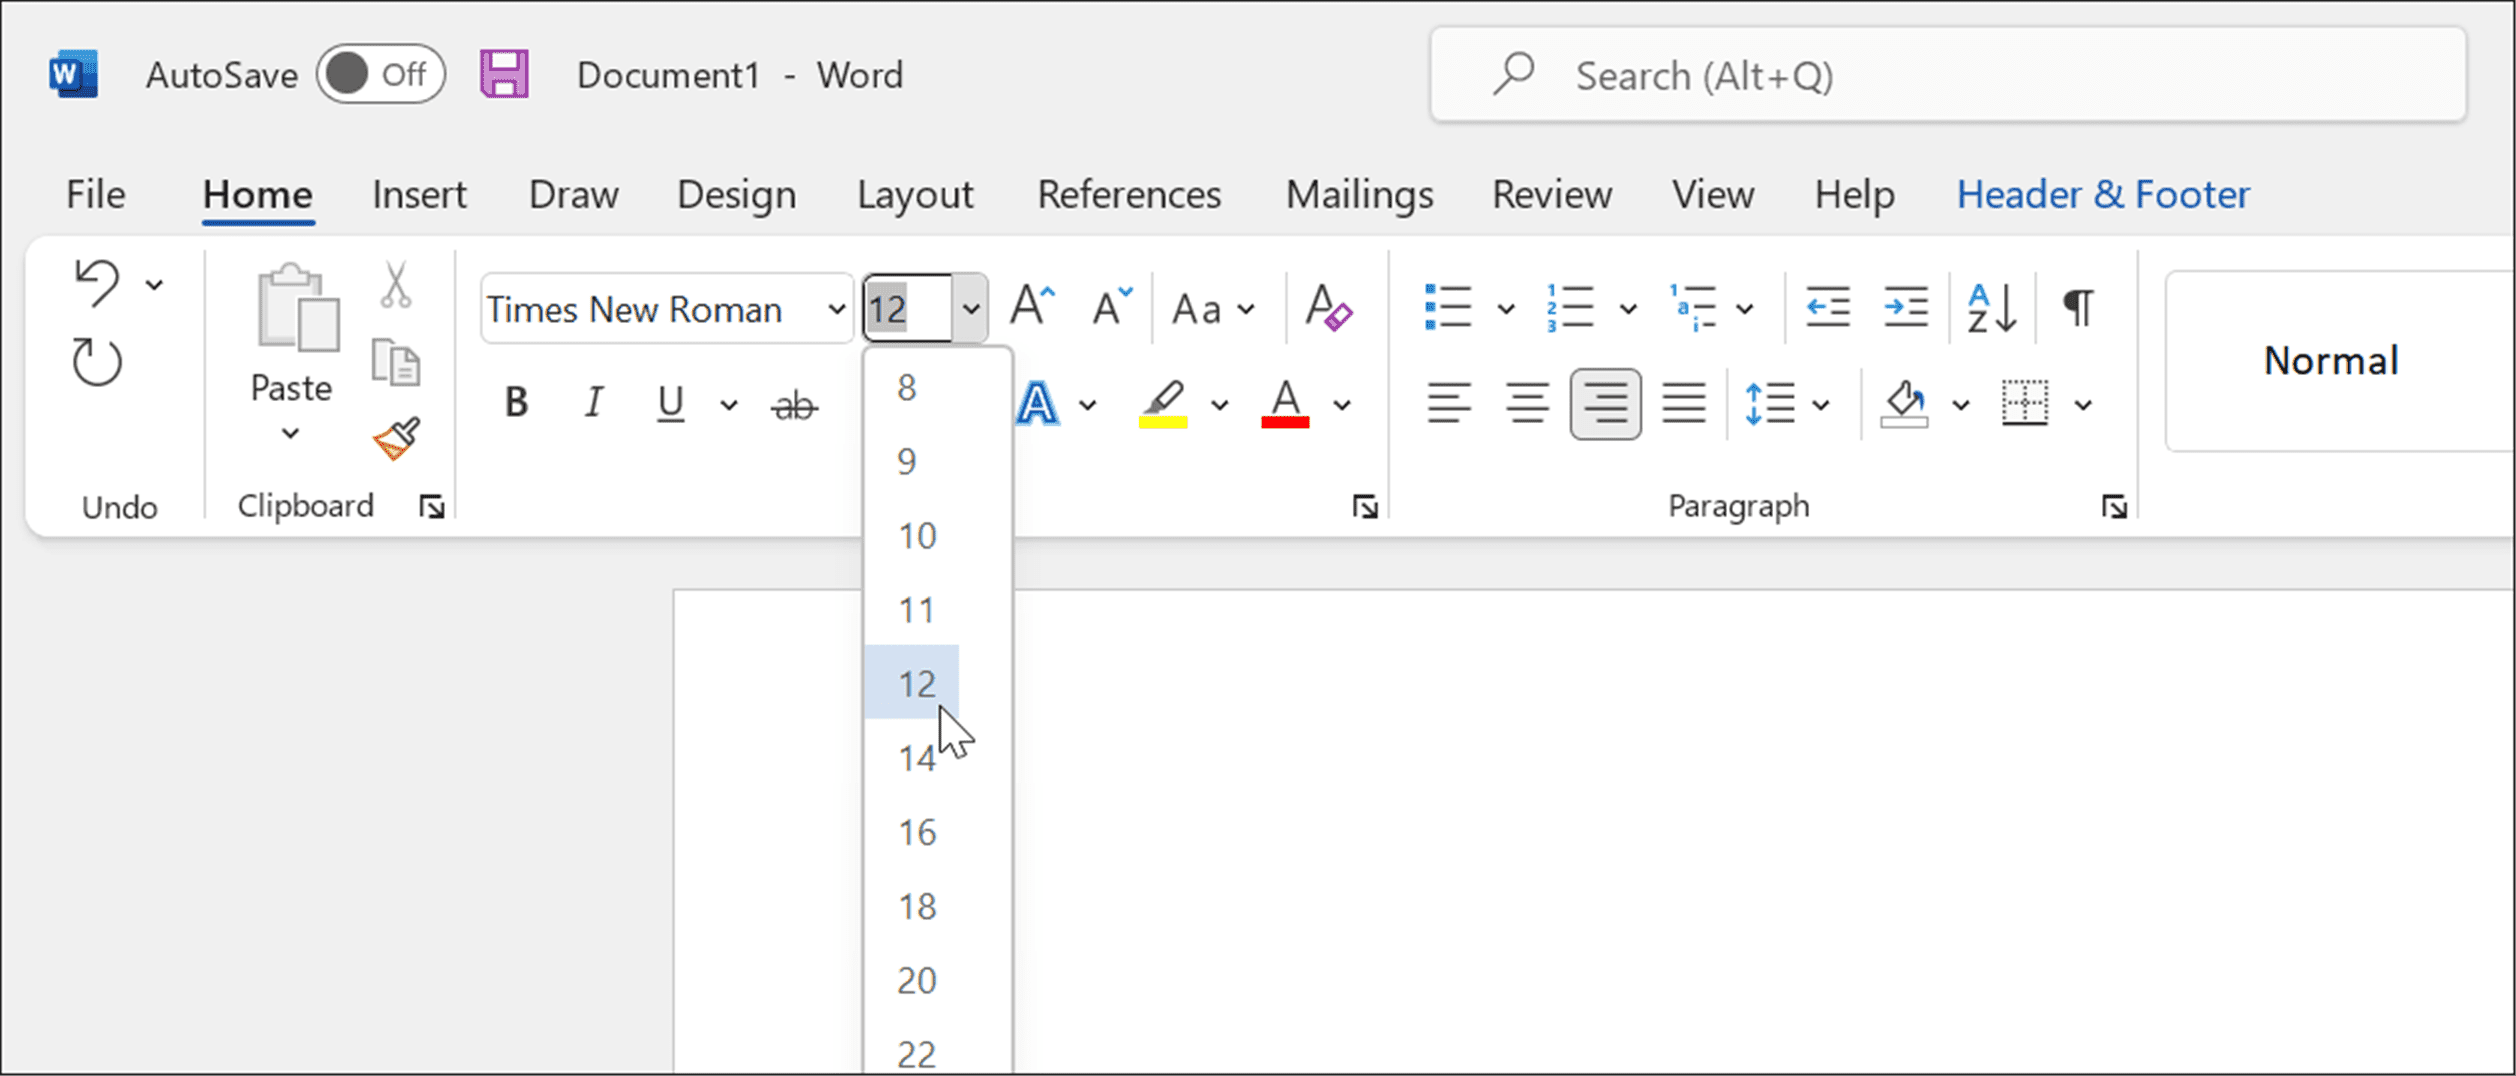The height and width of the screenshot is (1076, 2516).
Task: Open the Sort dialog
Action: click(x=1991, y=306)
